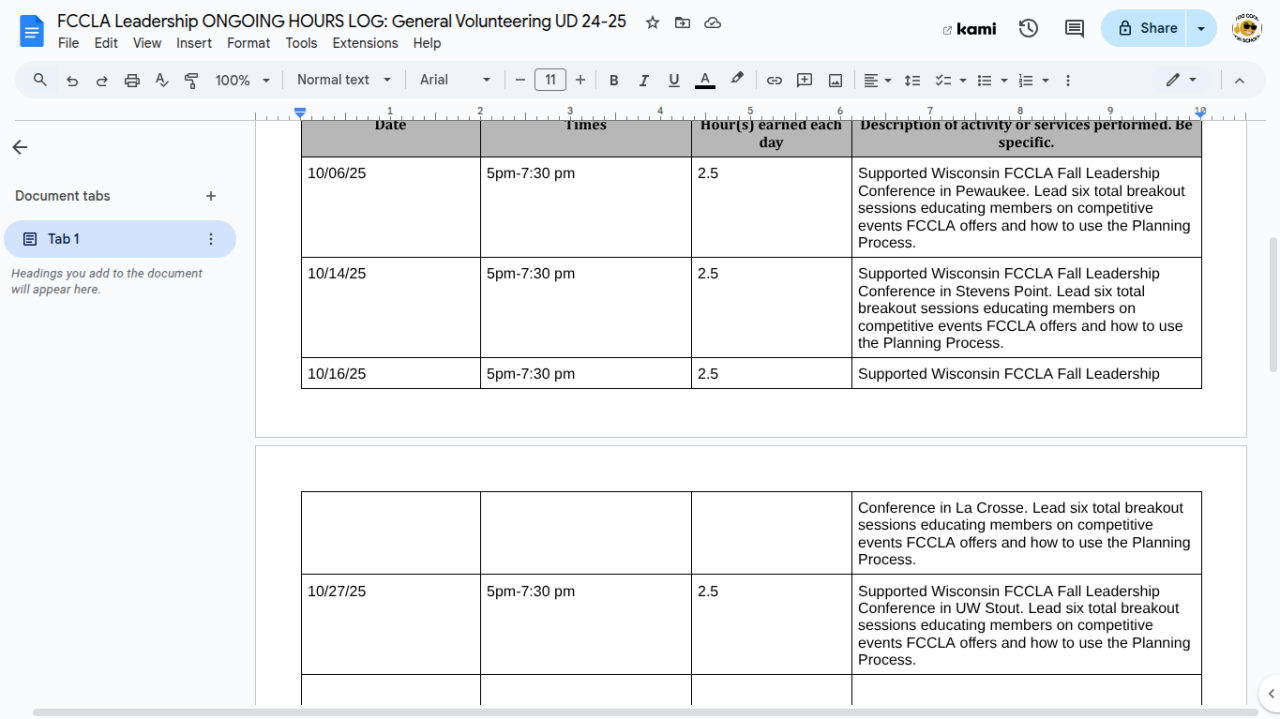This screenshot has width=1280, height=719.
Task: Expand checklist menu arrow
Action: [963, 80]
